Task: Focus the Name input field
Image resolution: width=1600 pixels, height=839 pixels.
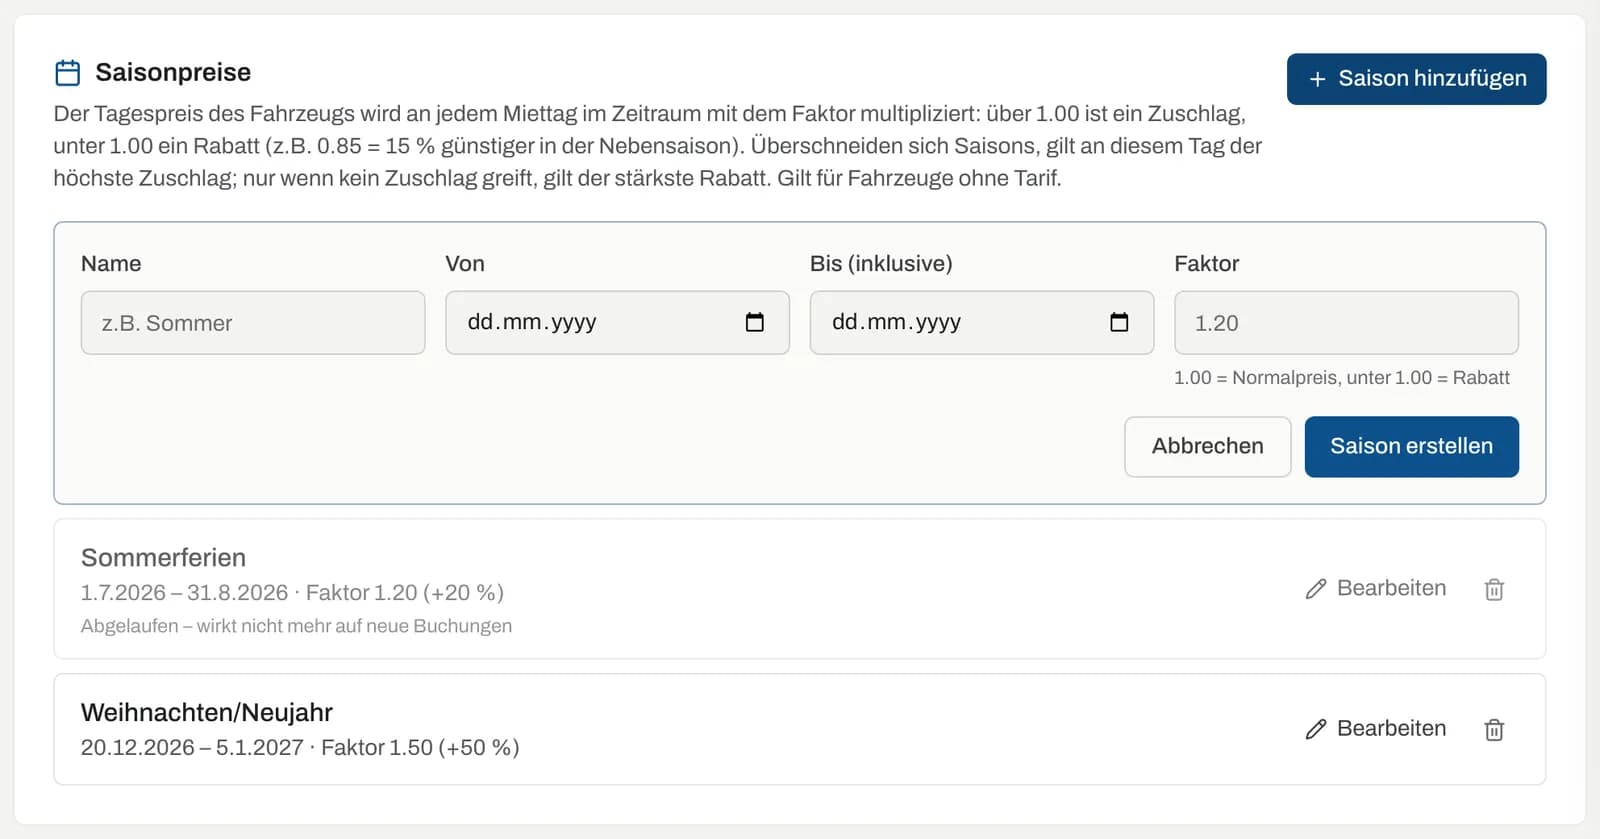Action: [x=253, y=323]
